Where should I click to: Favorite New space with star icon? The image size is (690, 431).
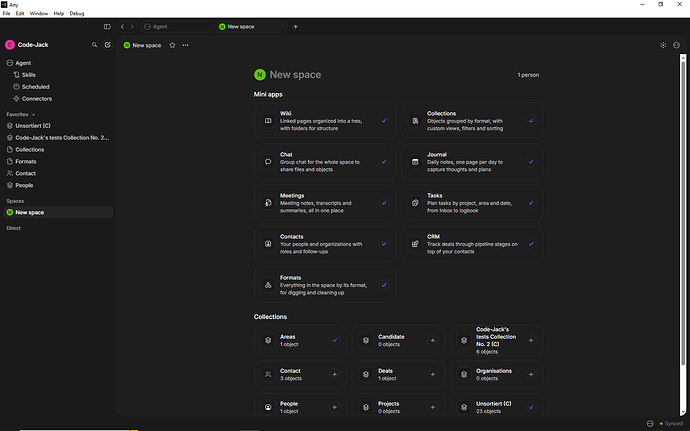coord(172,45)
